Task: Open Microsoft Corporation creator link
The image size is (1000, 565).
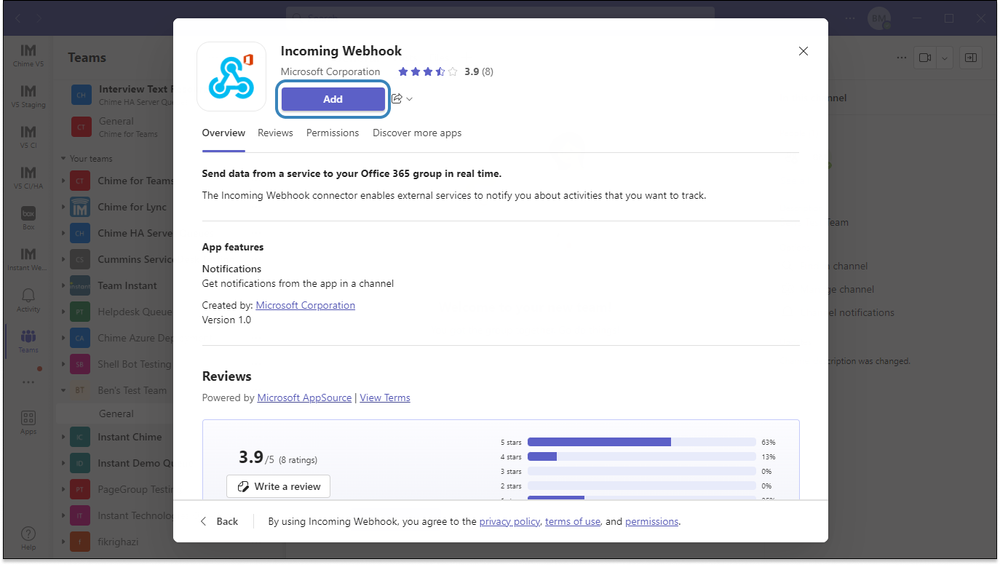Action: [x=305, y=305]
